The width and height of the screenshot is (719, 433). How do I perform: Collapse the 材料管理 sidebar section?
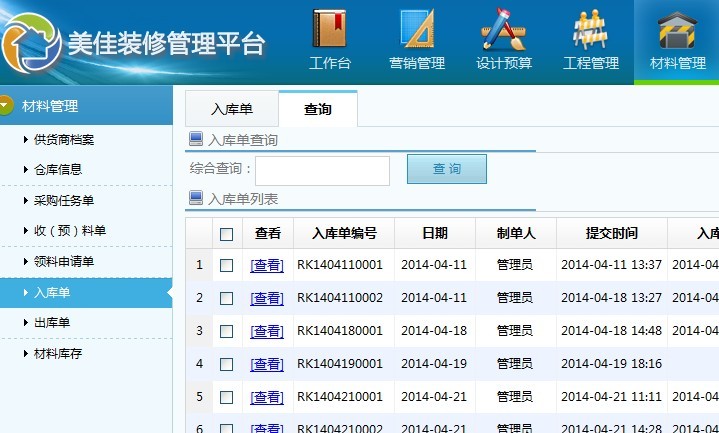pyautogui.click(x=7, y=105)
